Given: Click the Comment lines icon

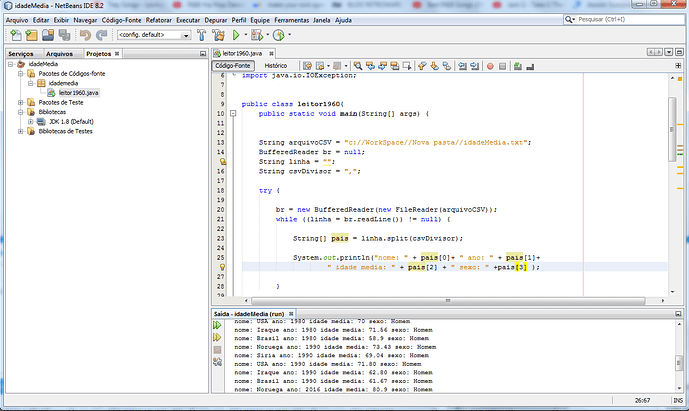Looking at the screenshot, I should pos(518,66).
